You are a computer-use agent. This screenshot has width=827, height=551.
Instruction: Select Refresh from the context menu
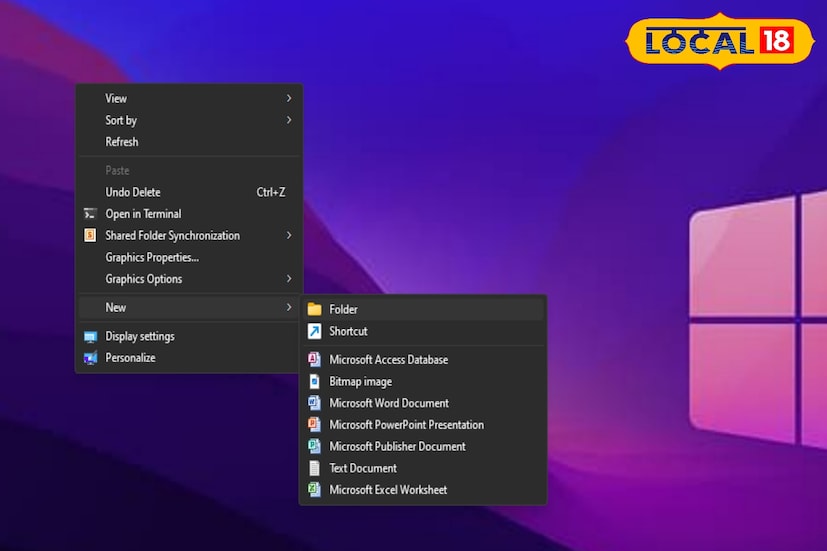click(122, 142)
